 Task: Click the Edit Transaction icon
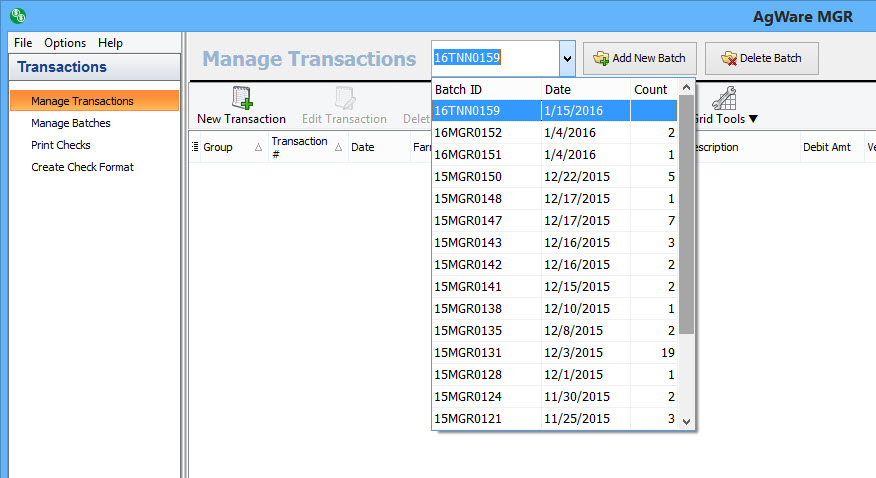(344, 98)
